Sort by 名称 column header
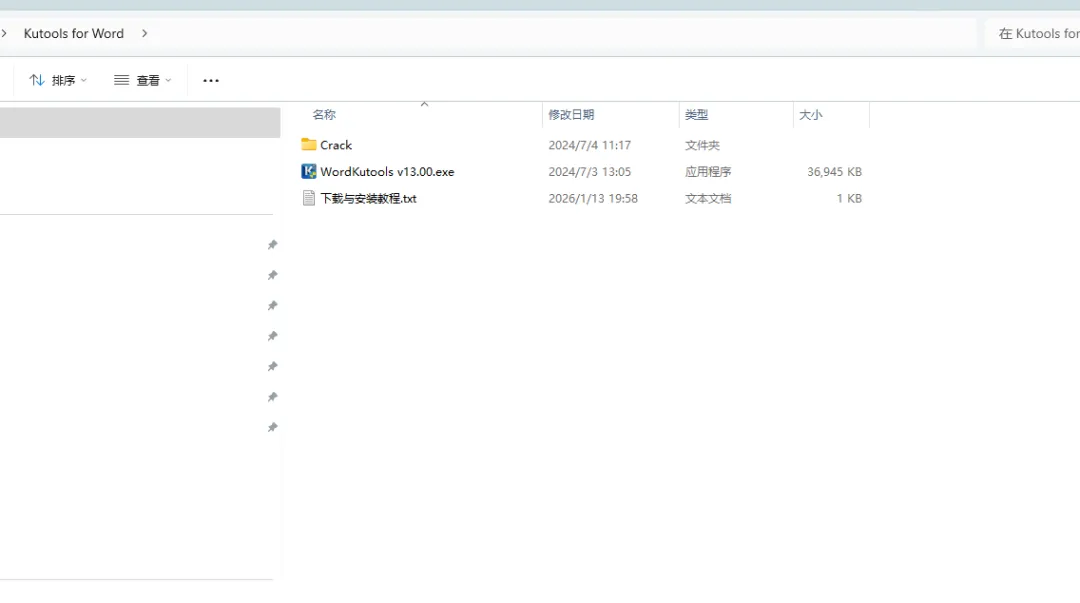Screen dimensions: 1080x603 click(x=324, y=114)
